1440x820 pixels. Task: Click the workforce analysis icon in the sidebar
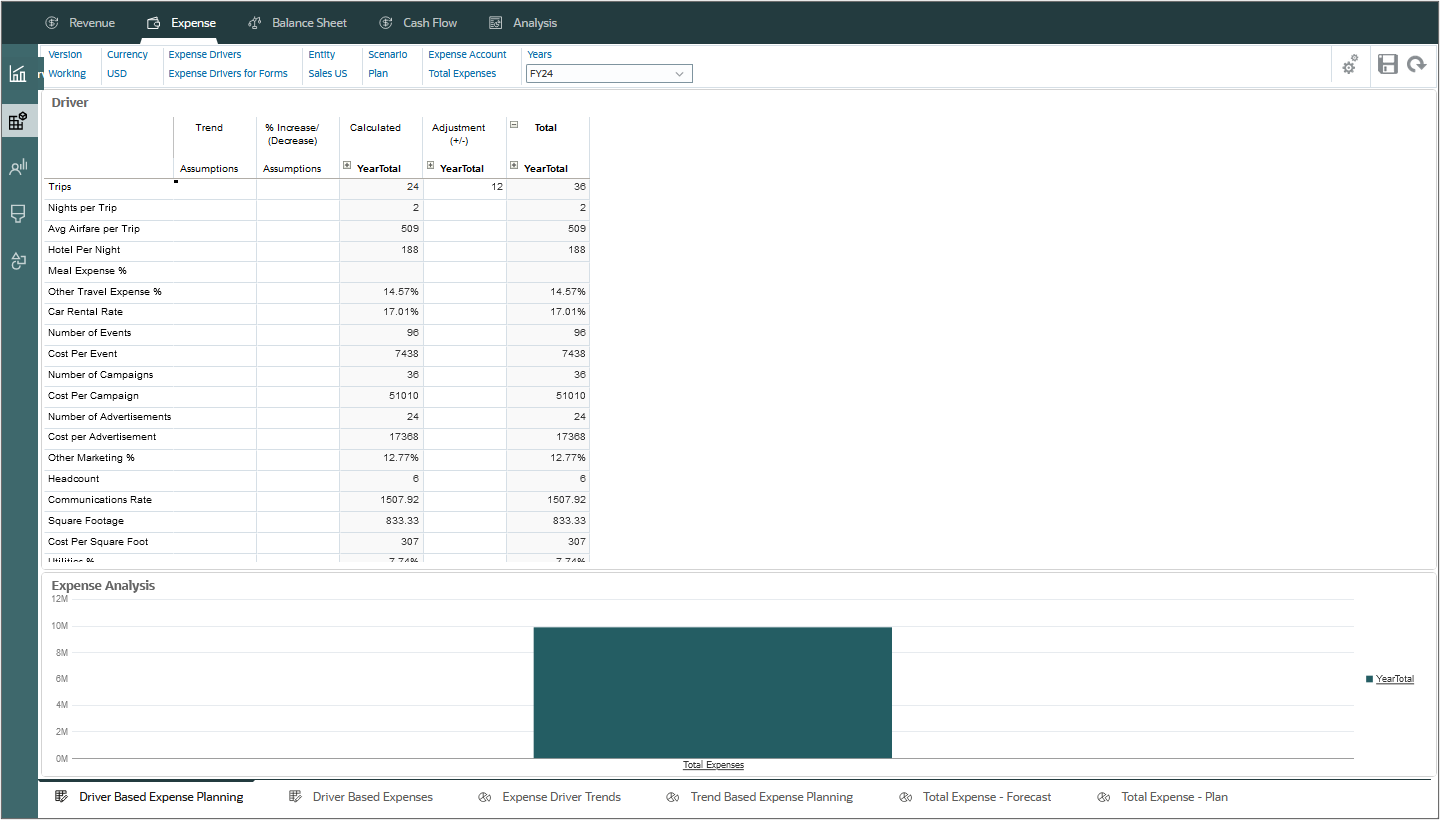(18, 167)
